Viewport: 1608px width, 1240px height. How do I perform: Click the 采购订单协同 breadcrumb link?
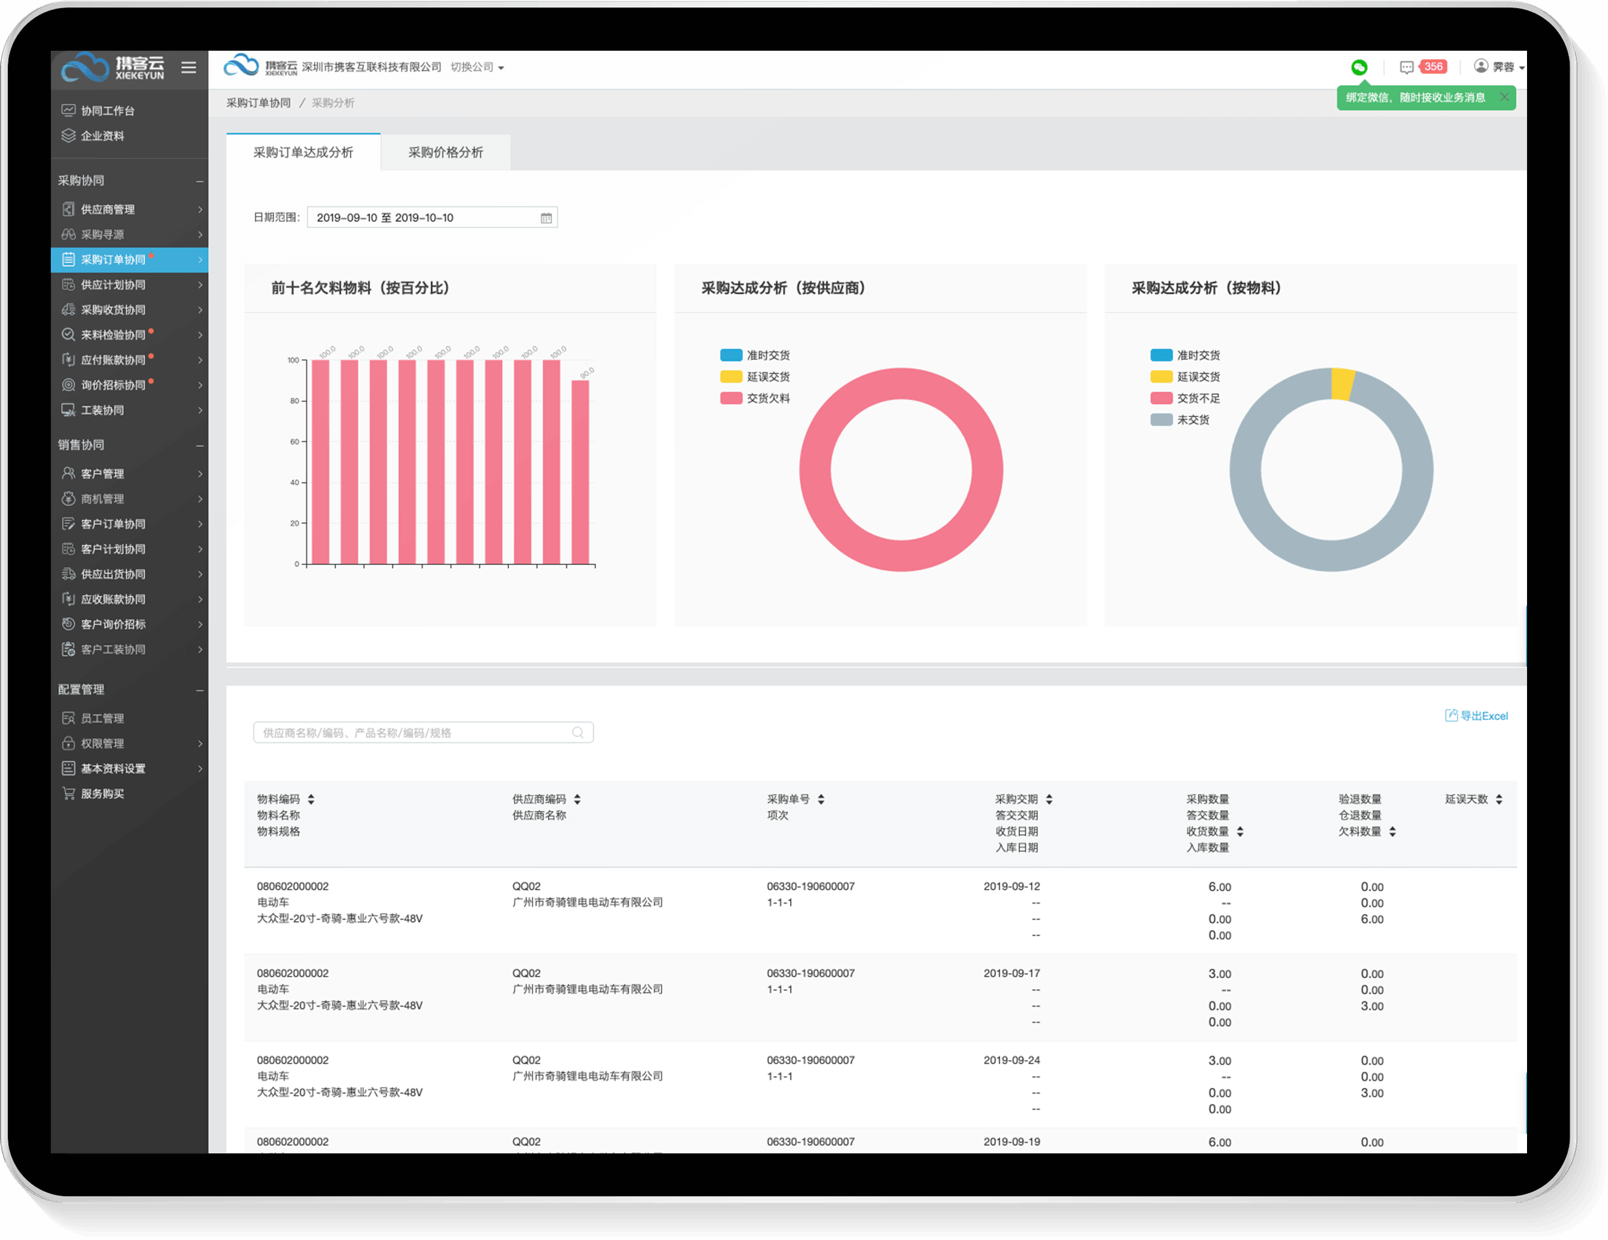[x=258, y=103]
